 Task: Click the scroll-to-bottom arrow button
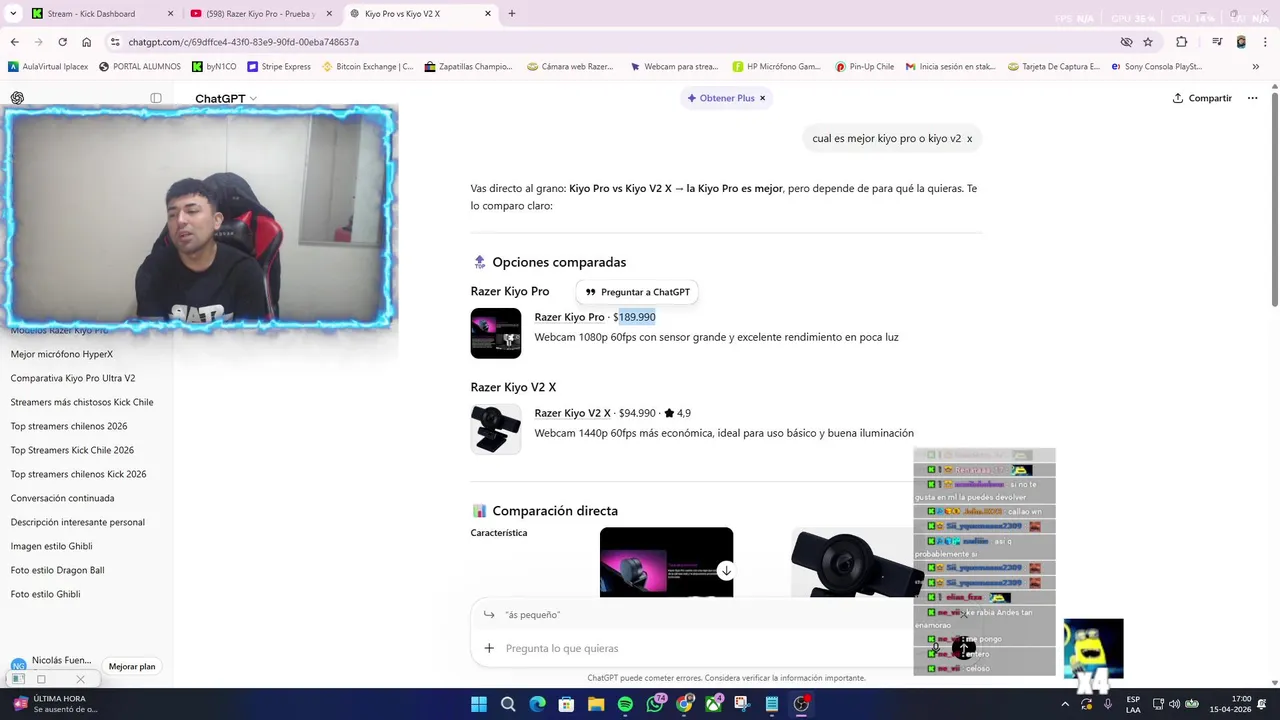(x=726, y=571)
